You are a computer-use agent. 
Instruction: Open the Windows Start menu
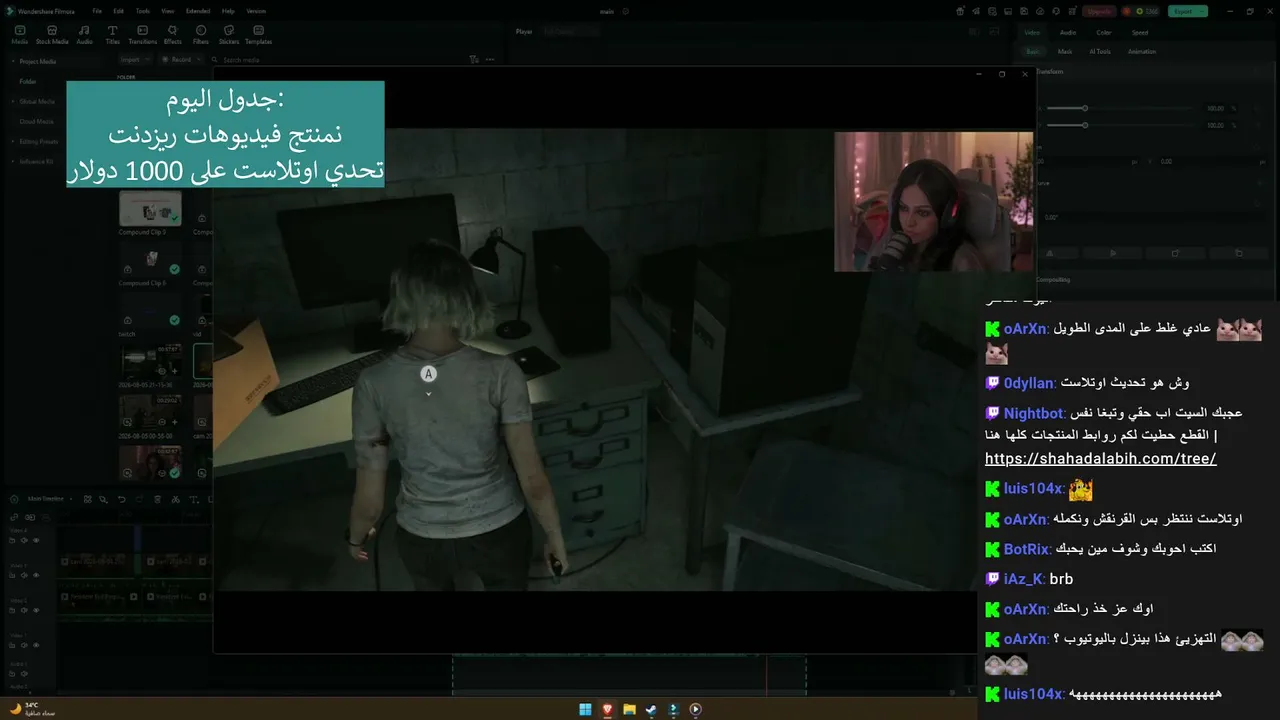coord(585,710)
